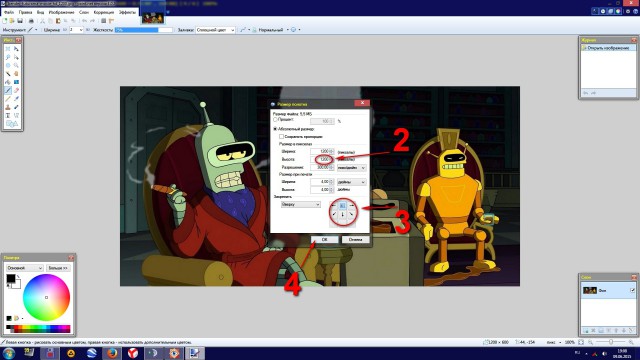This screenshot has width=640, height=360.
Task: Open the File menu
Action: coord(9,12)
